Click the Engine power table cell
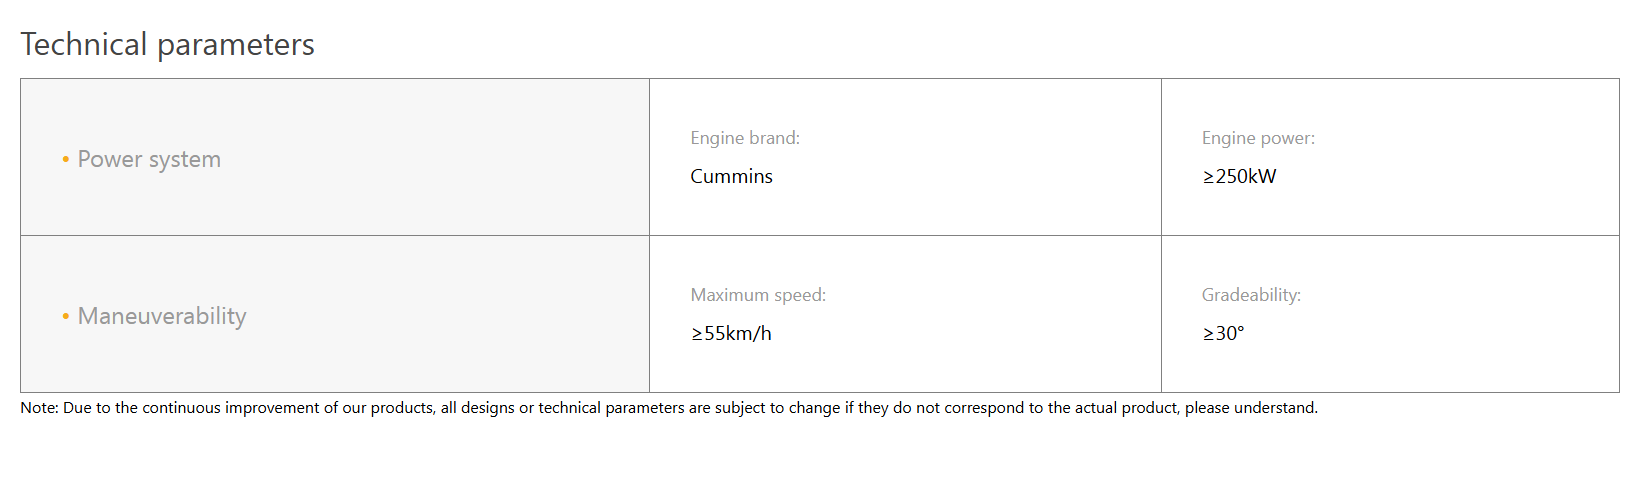 tap(1390, 157)
